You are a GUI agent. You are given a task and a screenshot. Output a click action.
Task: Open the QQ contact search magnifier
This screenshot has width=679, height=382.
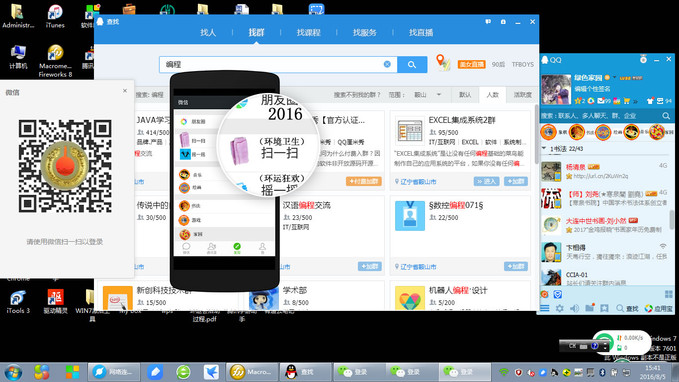point(666,116)
